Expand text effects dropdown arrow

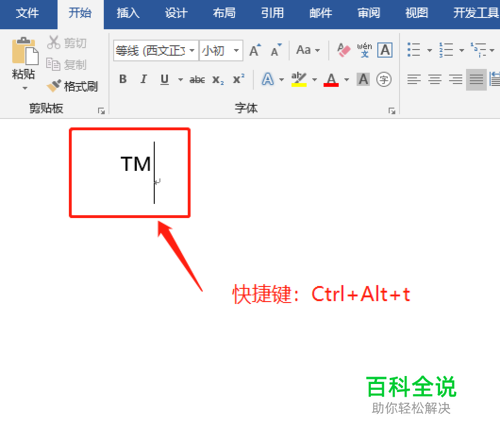click(281, 80)
